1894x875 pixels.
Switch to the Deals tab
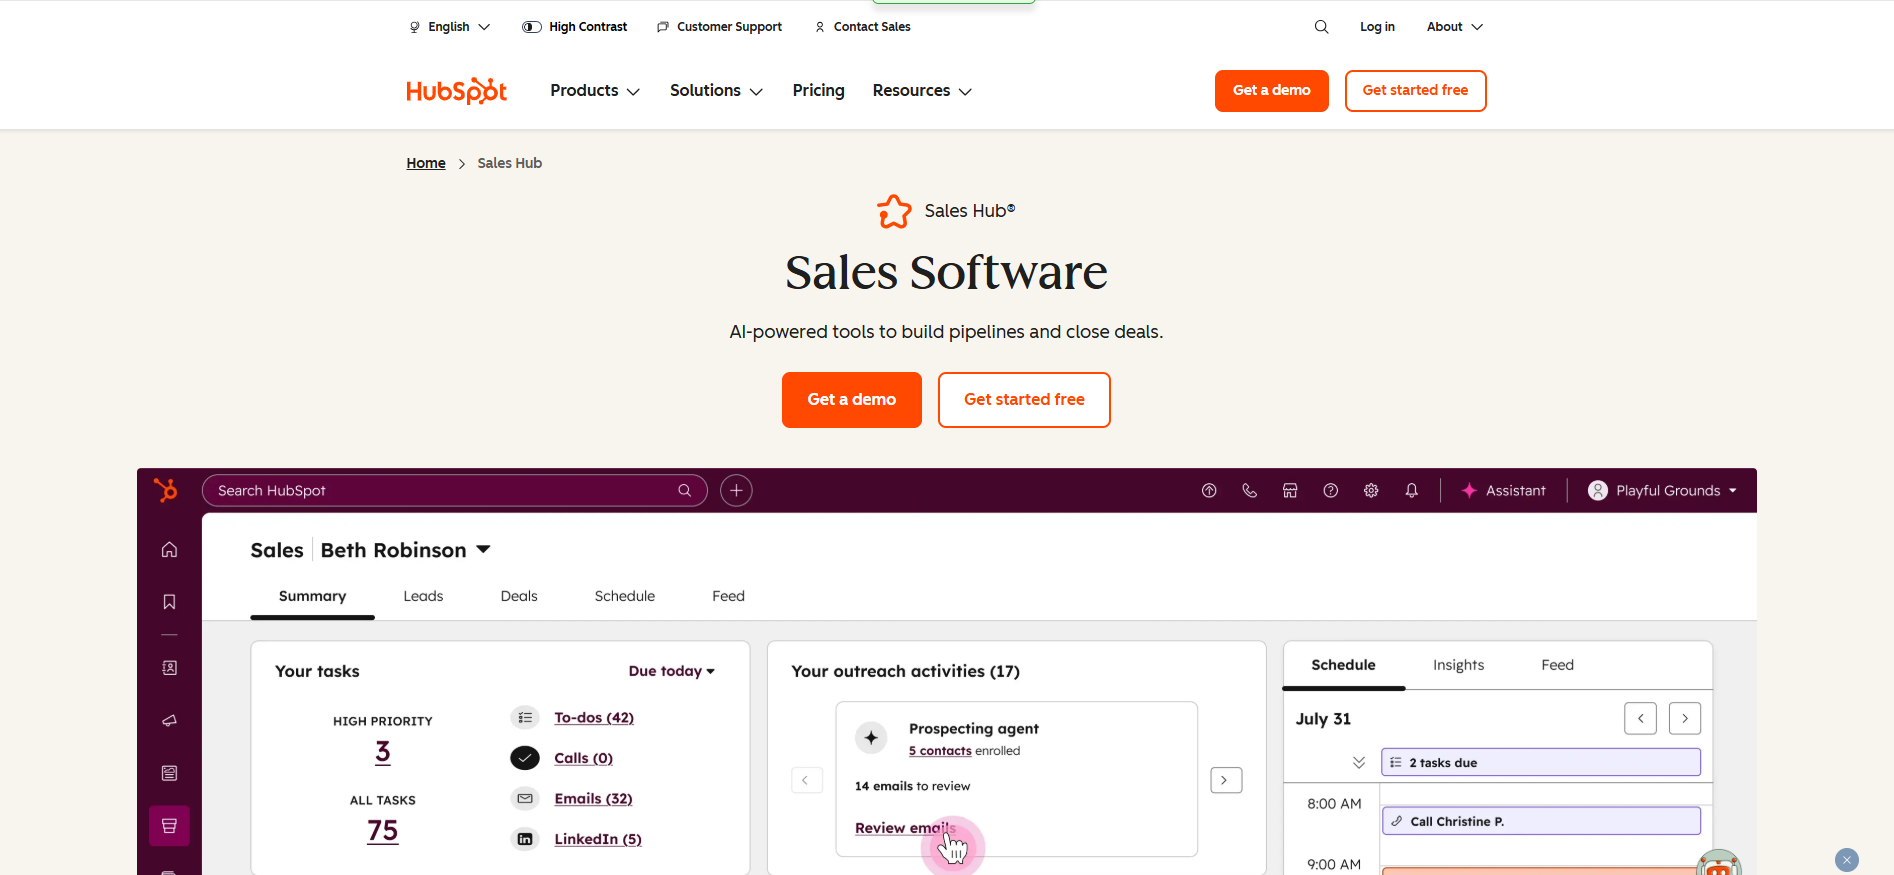(519, 596)
